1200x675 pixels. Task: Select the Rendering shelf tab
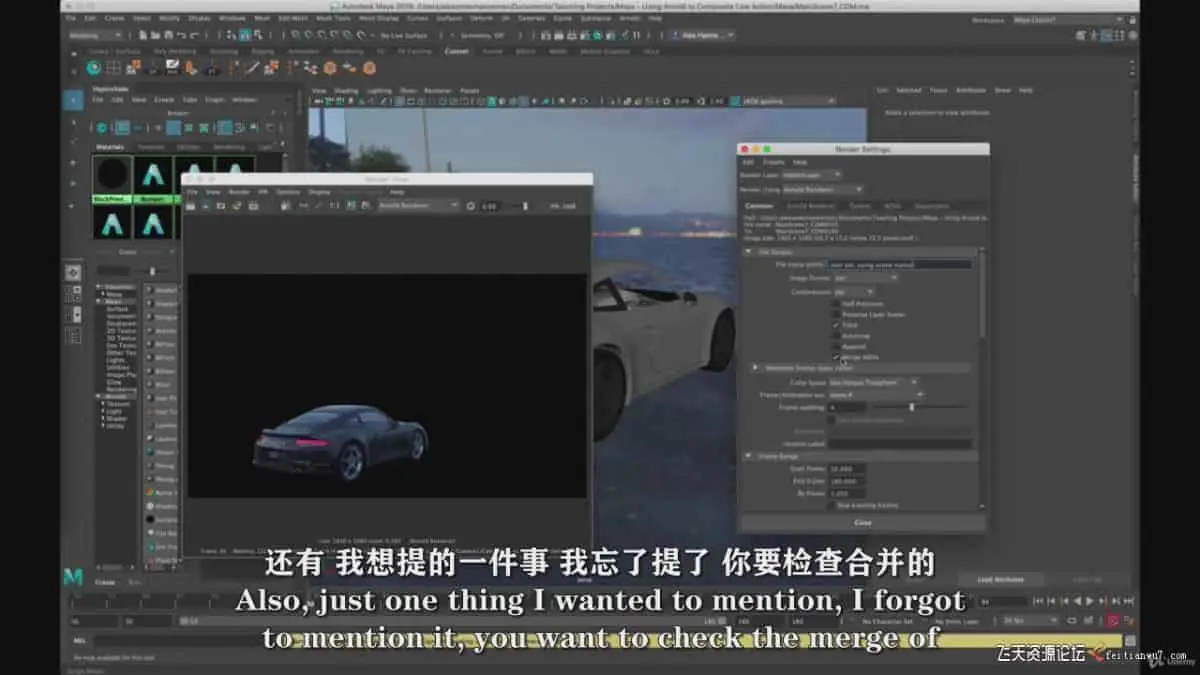(x=348, y=51)
